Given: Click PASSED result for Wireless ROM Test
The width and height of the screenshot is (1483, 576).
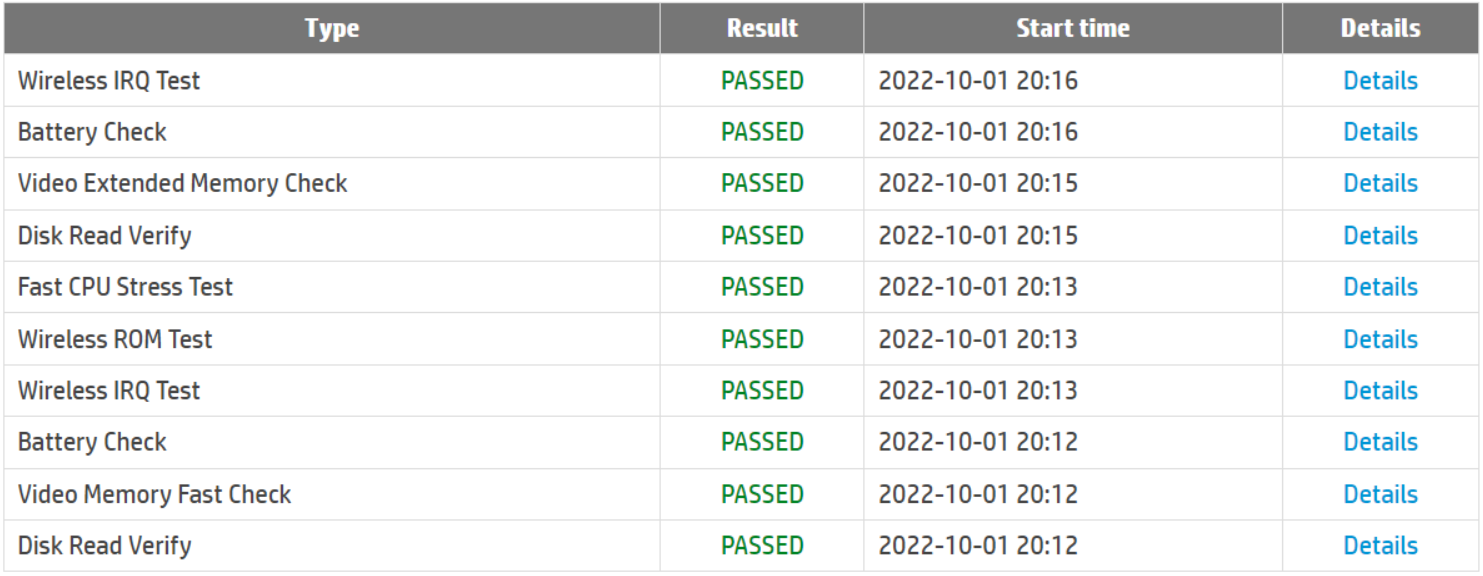Looking at the screenshot, I should [762, 339].
